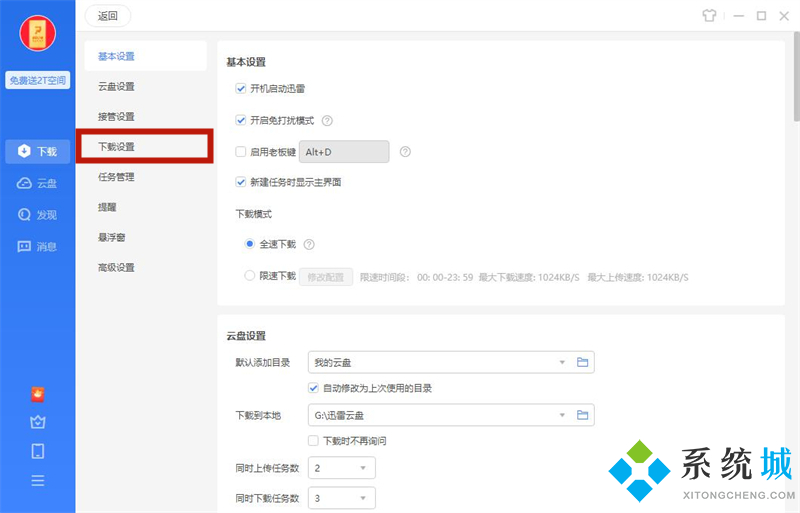Image resolution: width=800 pixels, height=513 pixels.
Task: Browse folder for 下载到本地 path
Action: click(x=582, y=415)
